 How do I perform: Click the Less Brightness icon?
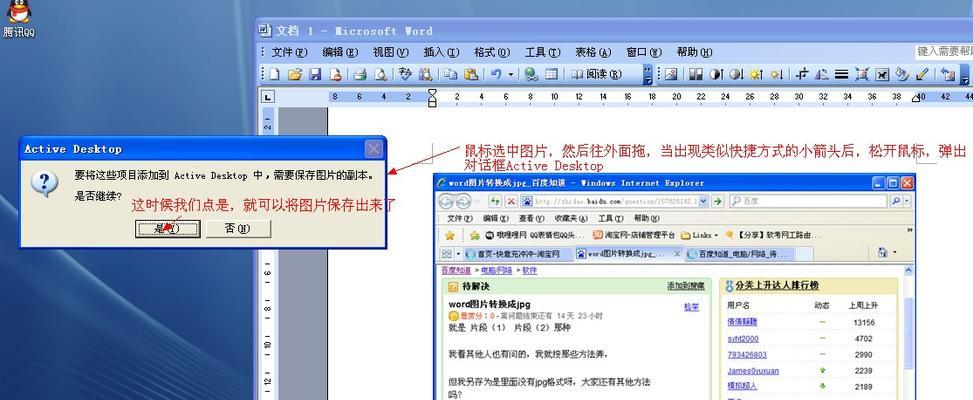pos(776,74)
